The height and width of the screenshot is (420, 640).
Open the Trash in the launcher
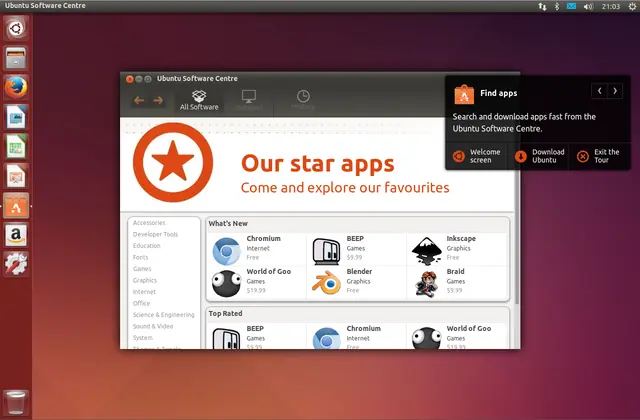[x=16, y=402]
